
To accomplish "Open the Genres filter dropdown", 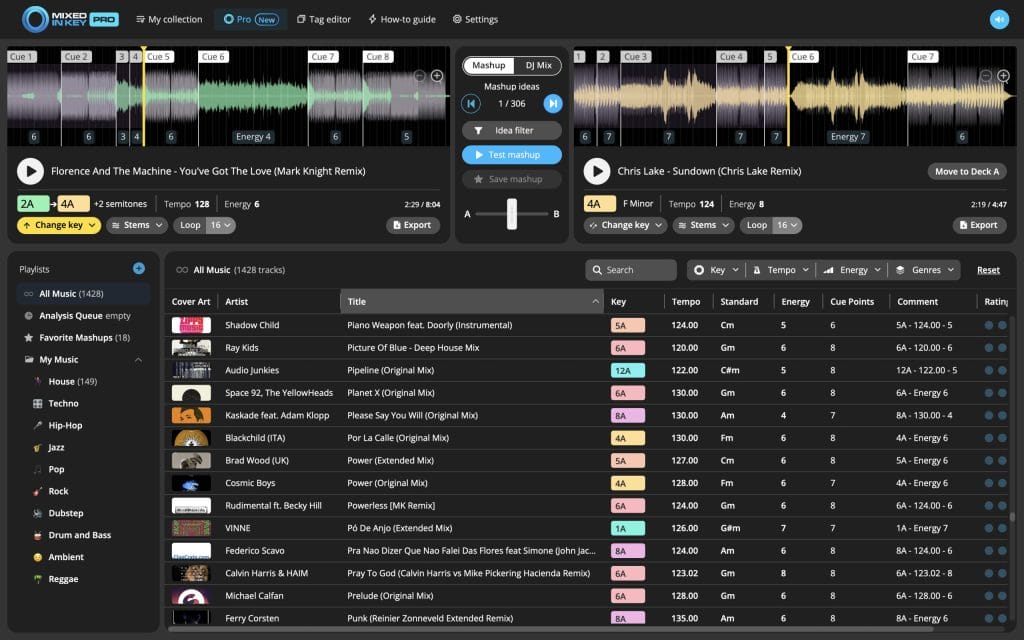I will click(x=923, y=269).
